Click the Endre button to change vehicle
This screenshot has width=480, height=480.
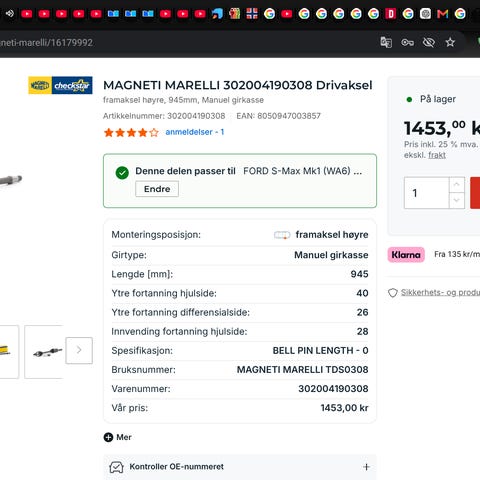click(x=157, y=189)
